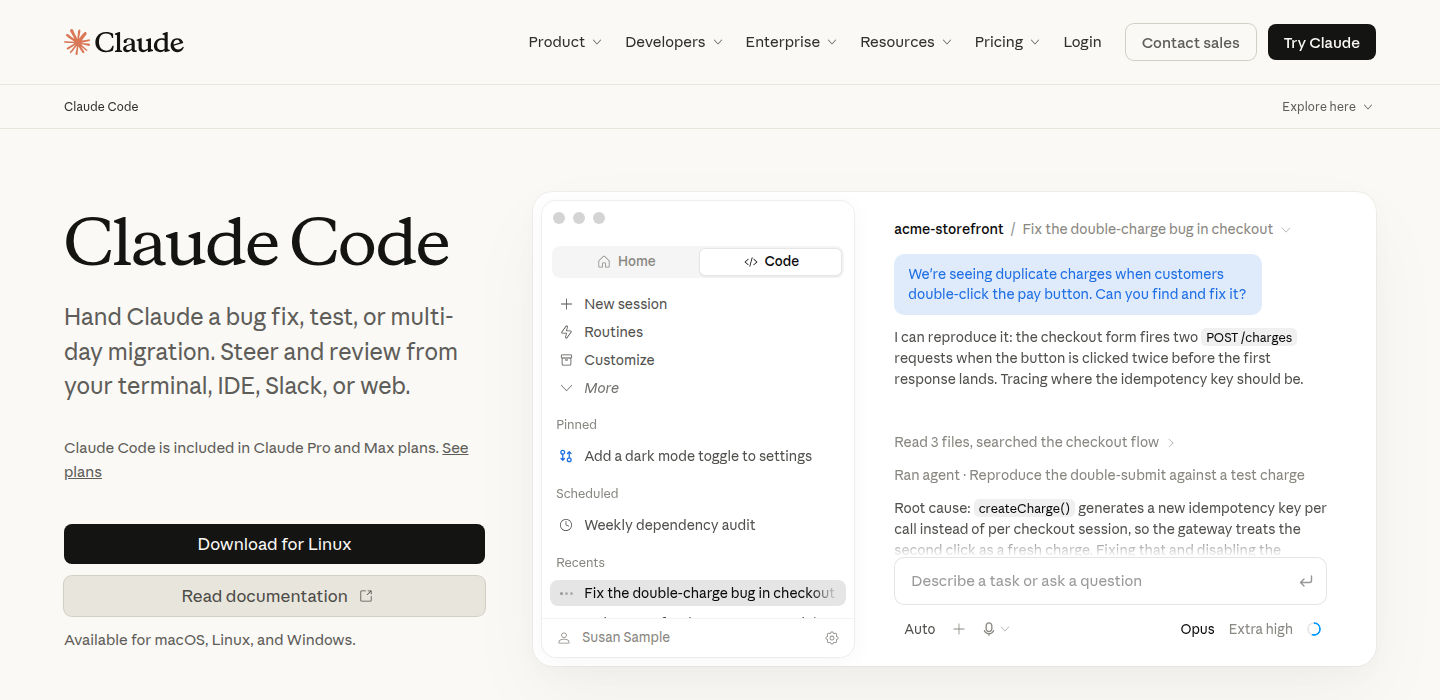Screen dimensions: 1440x700
Task: Click the Contact sales button
Action: (x=1190, y=42)
